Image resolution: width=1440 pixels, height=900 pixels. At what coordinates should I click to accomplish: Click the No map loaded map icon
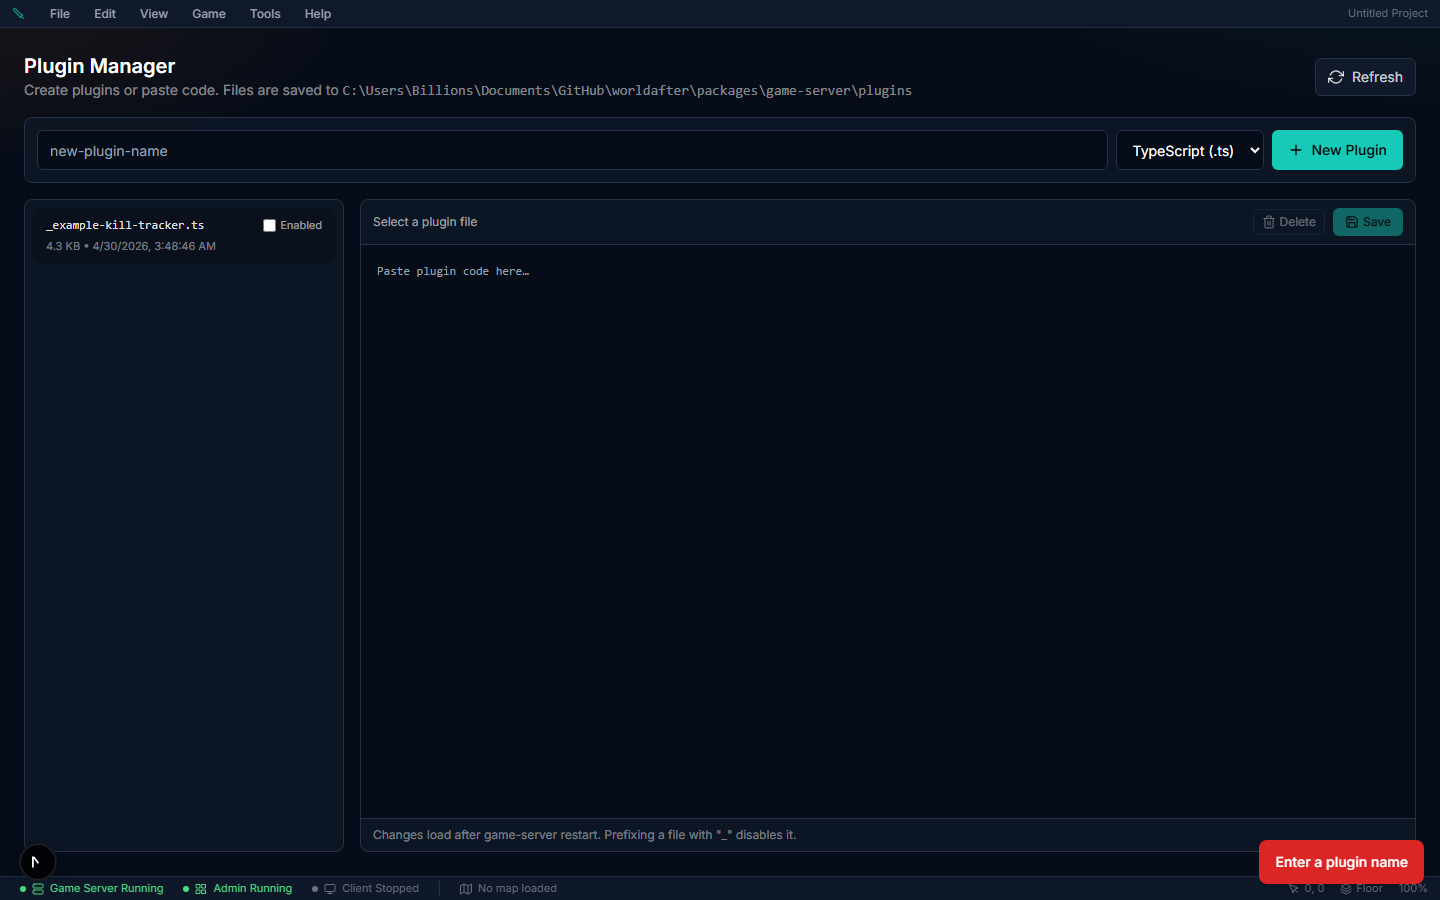coord(466,889)
